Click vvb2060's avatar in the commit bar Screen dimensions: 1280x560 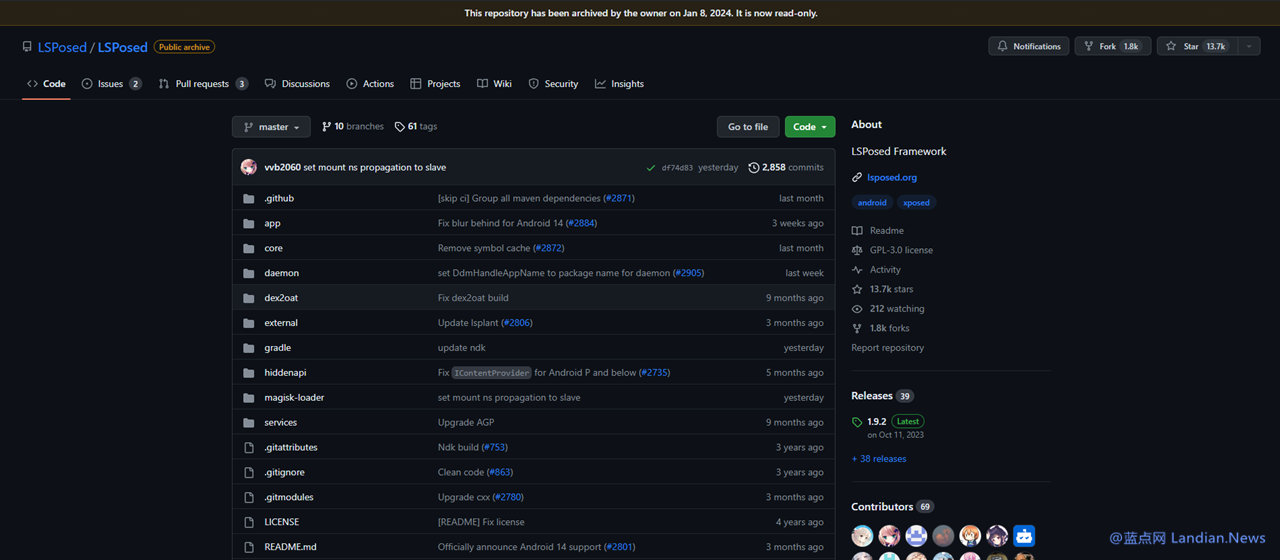(x=249, y=168)
